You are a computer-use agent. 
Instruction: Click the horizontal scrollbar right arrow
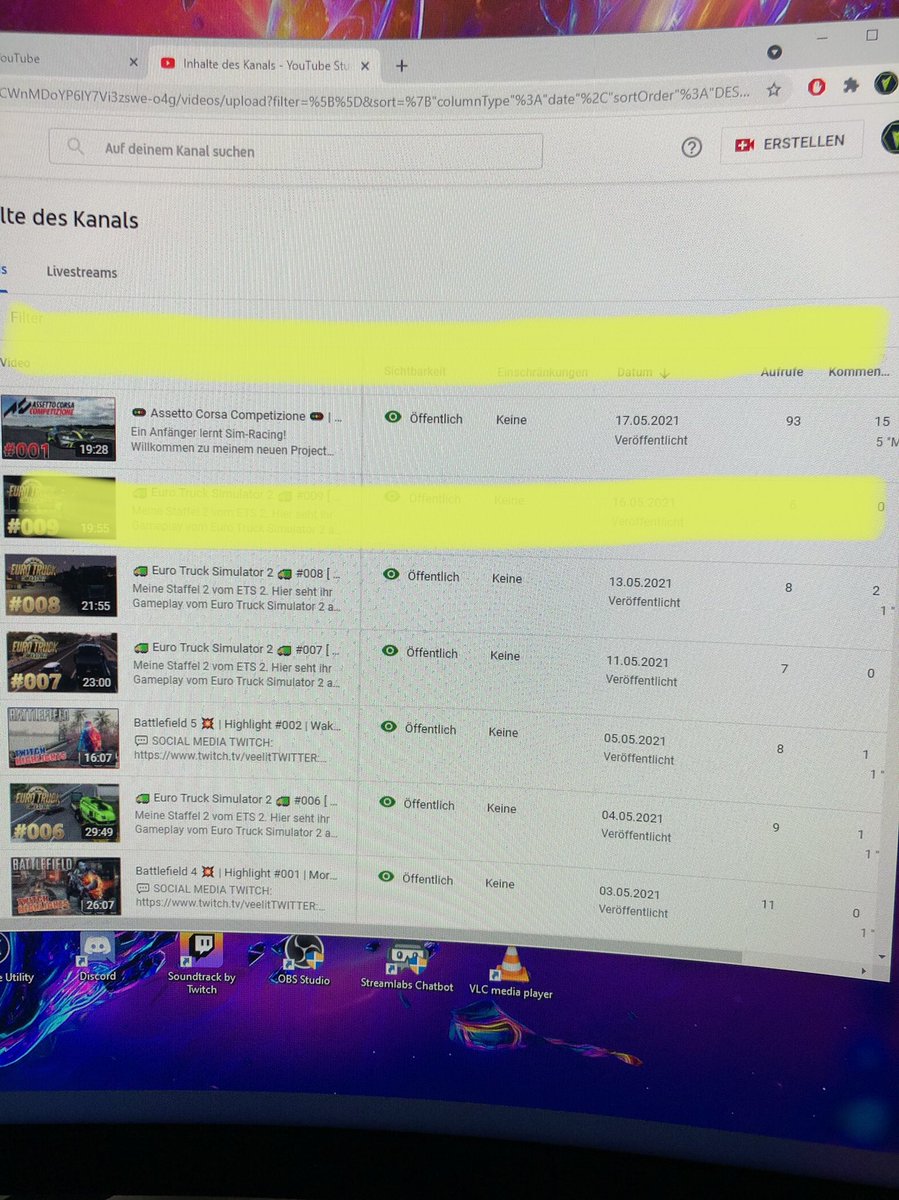[863, 971]
